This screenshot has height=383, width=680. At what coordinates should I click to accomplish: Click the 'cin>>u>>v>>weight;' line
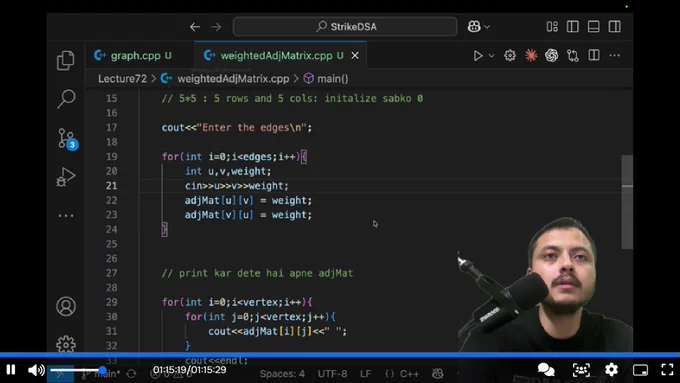point(236,186)
